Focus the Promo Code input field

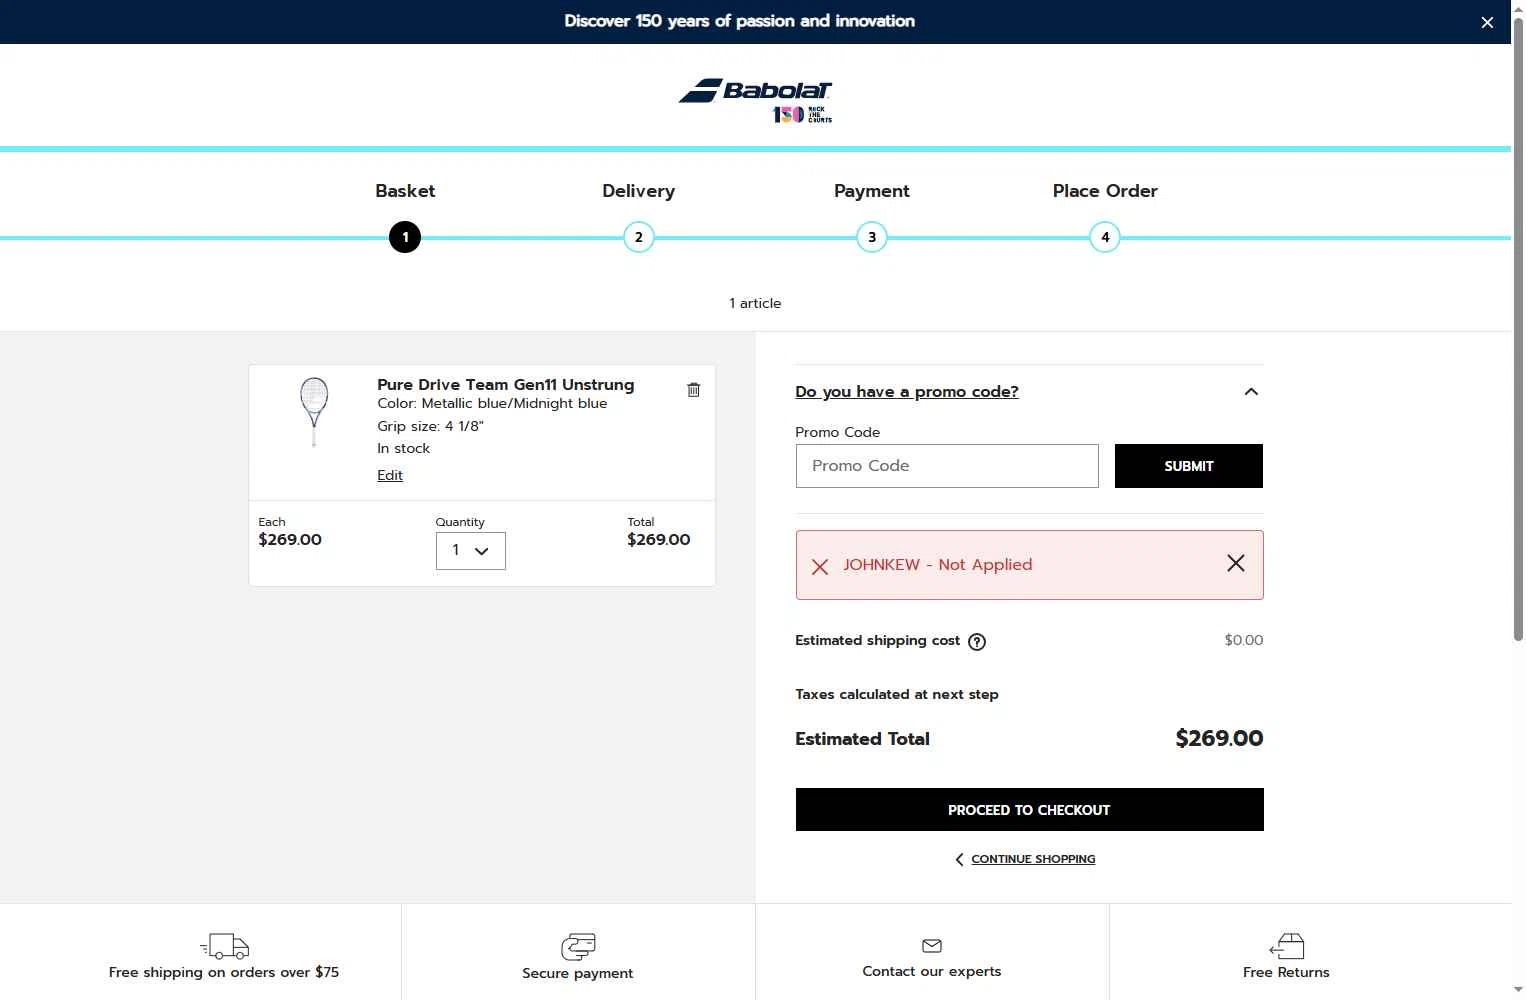[947, 466]
